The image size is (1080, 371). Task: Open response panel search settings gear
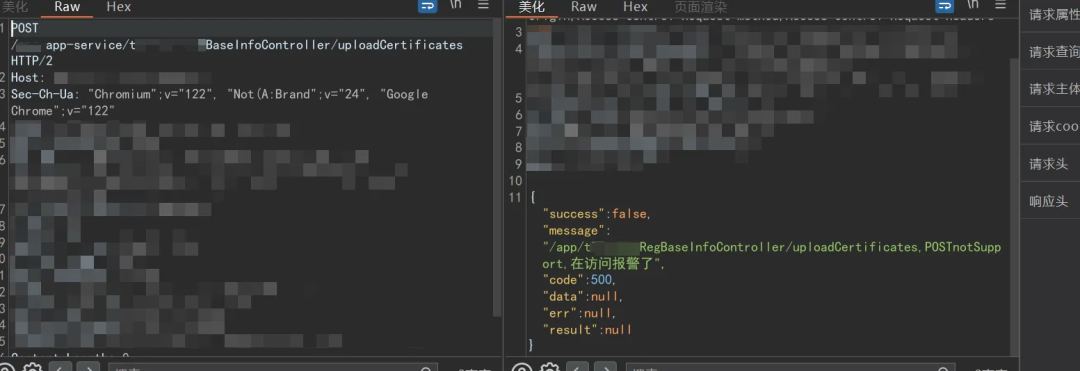click(x=549, y=368)
